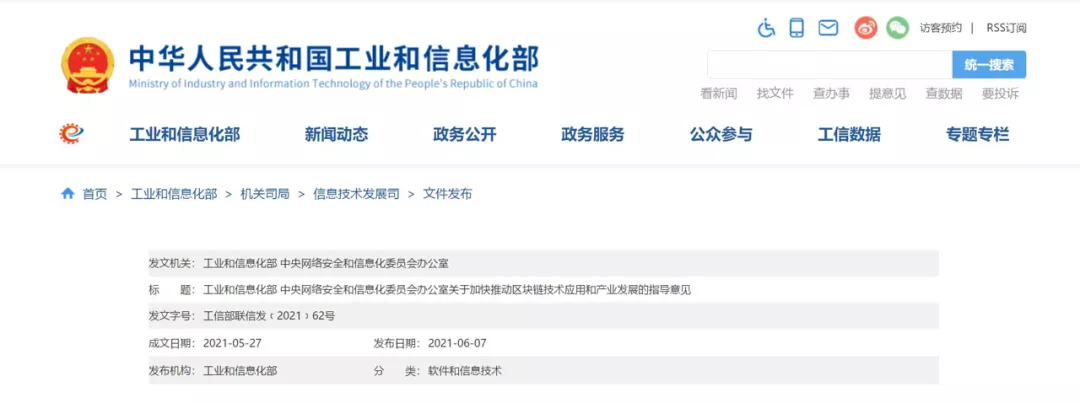Select 看新闻 quick link
Screen dimensions: 1080x403
718,94
